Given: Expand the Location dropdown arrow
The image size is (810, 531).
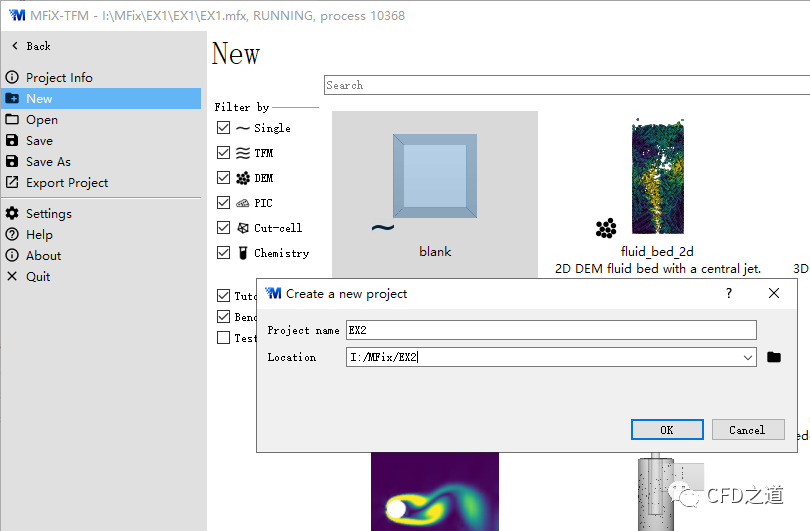Looking at the screenshot, I should click(747, 357).
